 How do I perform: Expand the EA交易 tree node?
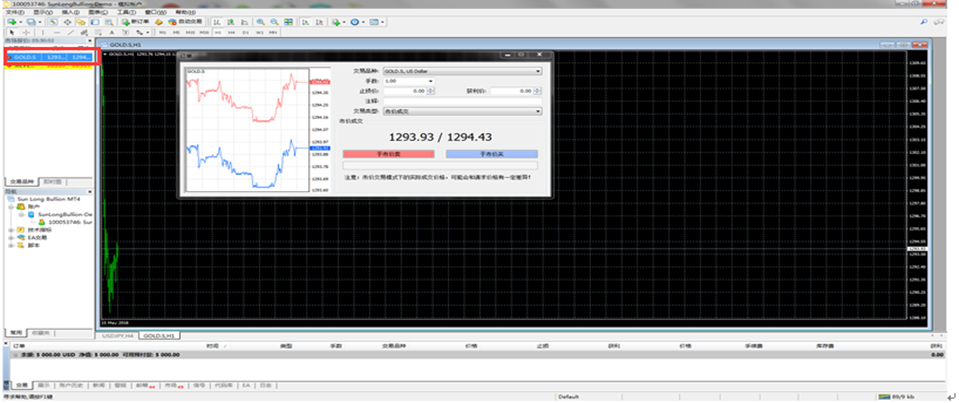12,238
